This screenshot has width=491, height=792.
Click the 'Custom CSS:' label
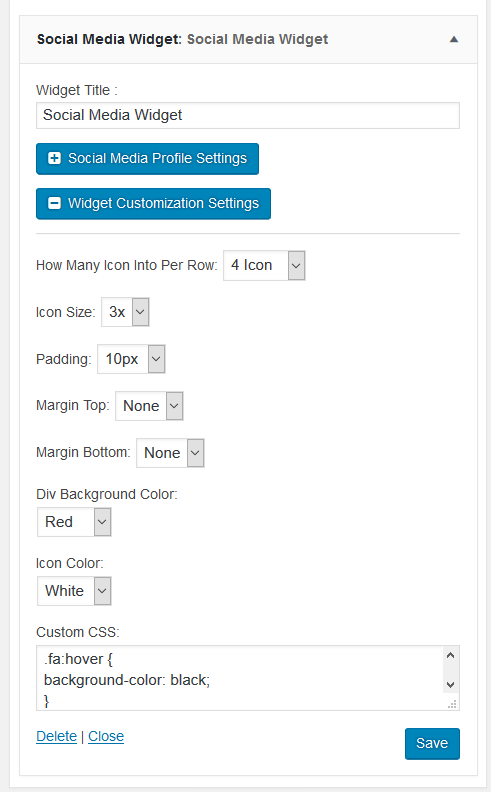tap(78, 632)
